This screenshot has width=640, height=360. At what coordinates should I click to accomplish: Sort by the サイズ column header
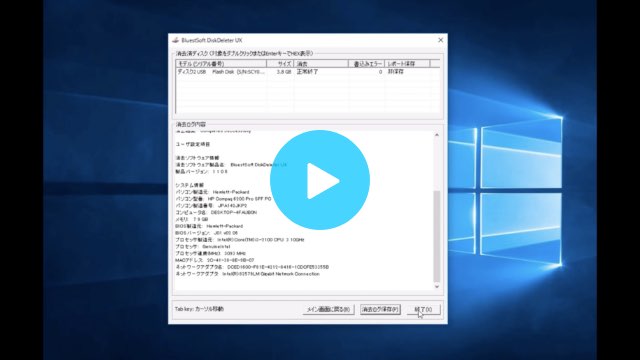point(280,64)
